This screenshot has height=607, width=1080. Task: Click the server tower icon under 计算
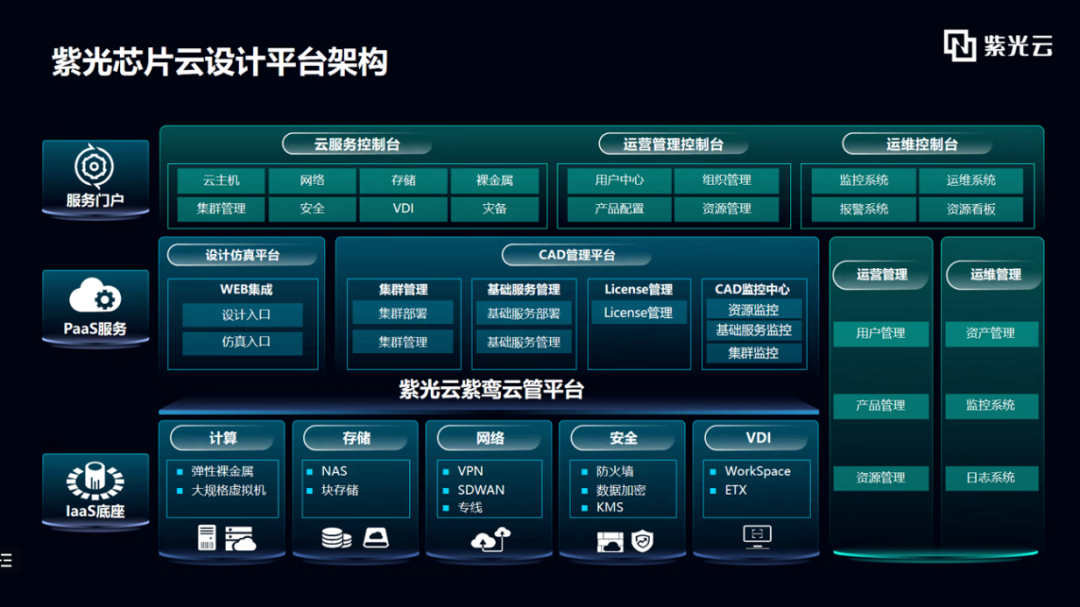click(207, 537)
